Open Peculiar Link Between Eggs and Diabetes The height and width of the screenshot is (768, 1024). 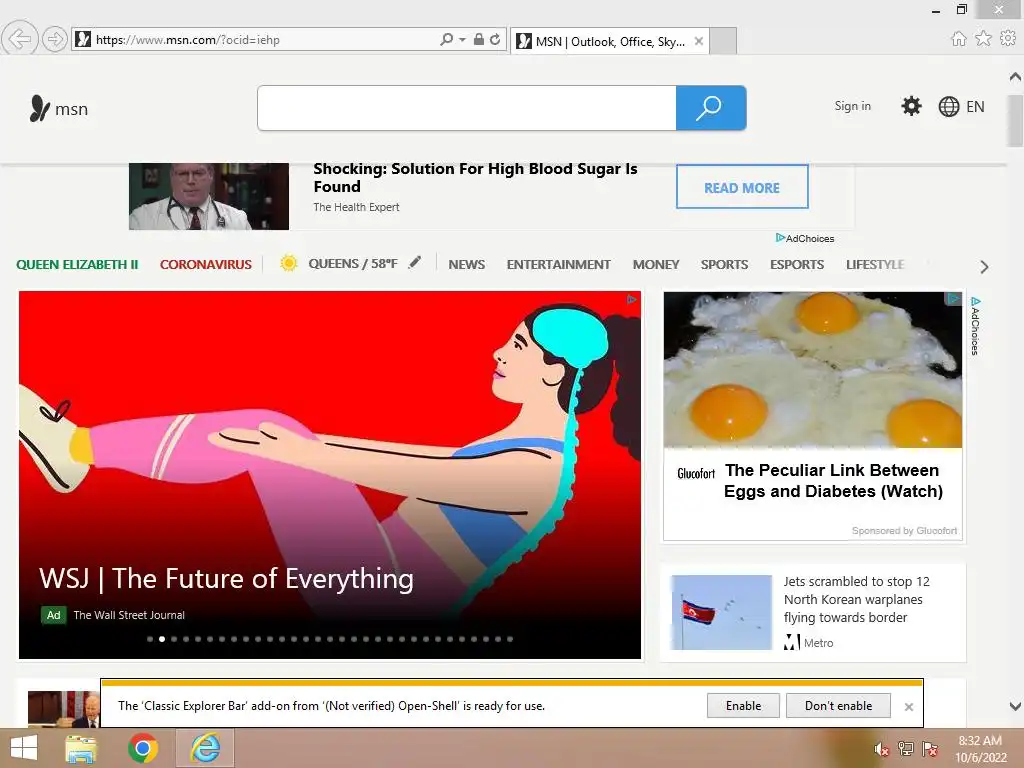(833, 481)
